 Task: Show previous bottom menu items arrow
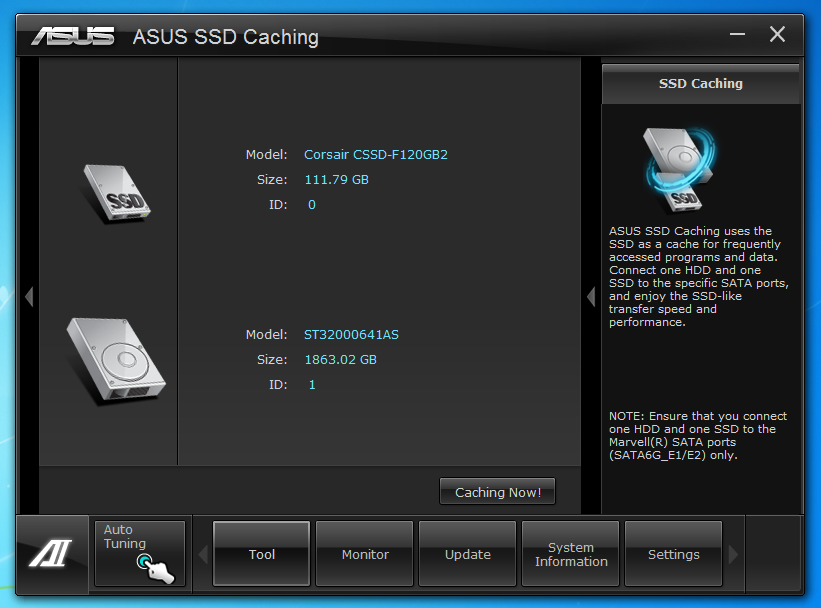(x=204, y=554)
